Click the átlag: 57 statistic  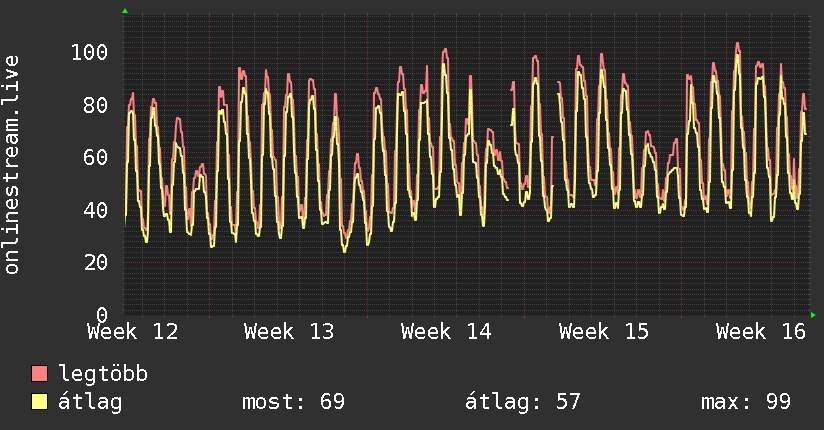[523, 402]
